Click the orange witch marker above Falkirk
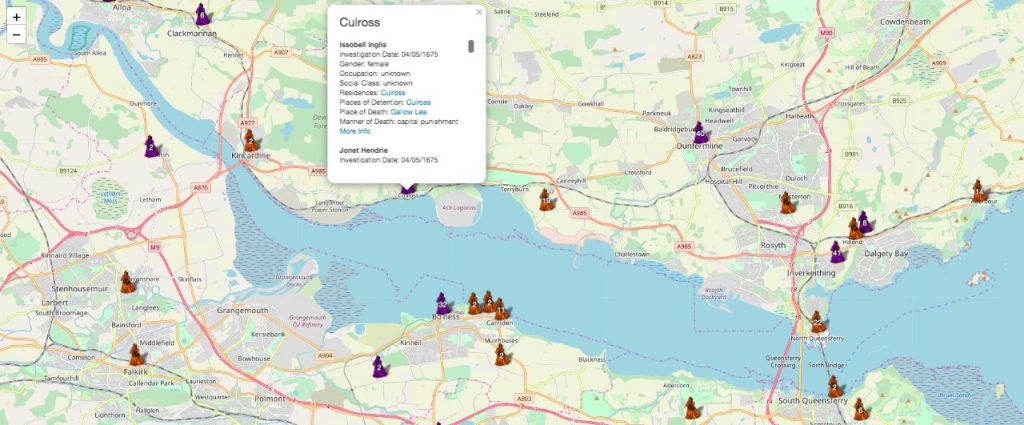The height and width of the screenshot is (425, 1024). tap(136, 354)
